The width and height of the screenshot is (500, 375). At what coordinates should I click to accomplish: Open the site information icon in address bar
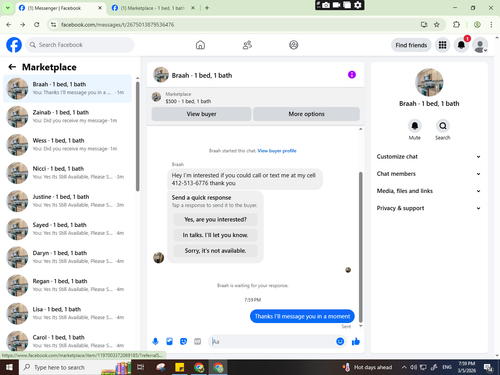(53, 25)
